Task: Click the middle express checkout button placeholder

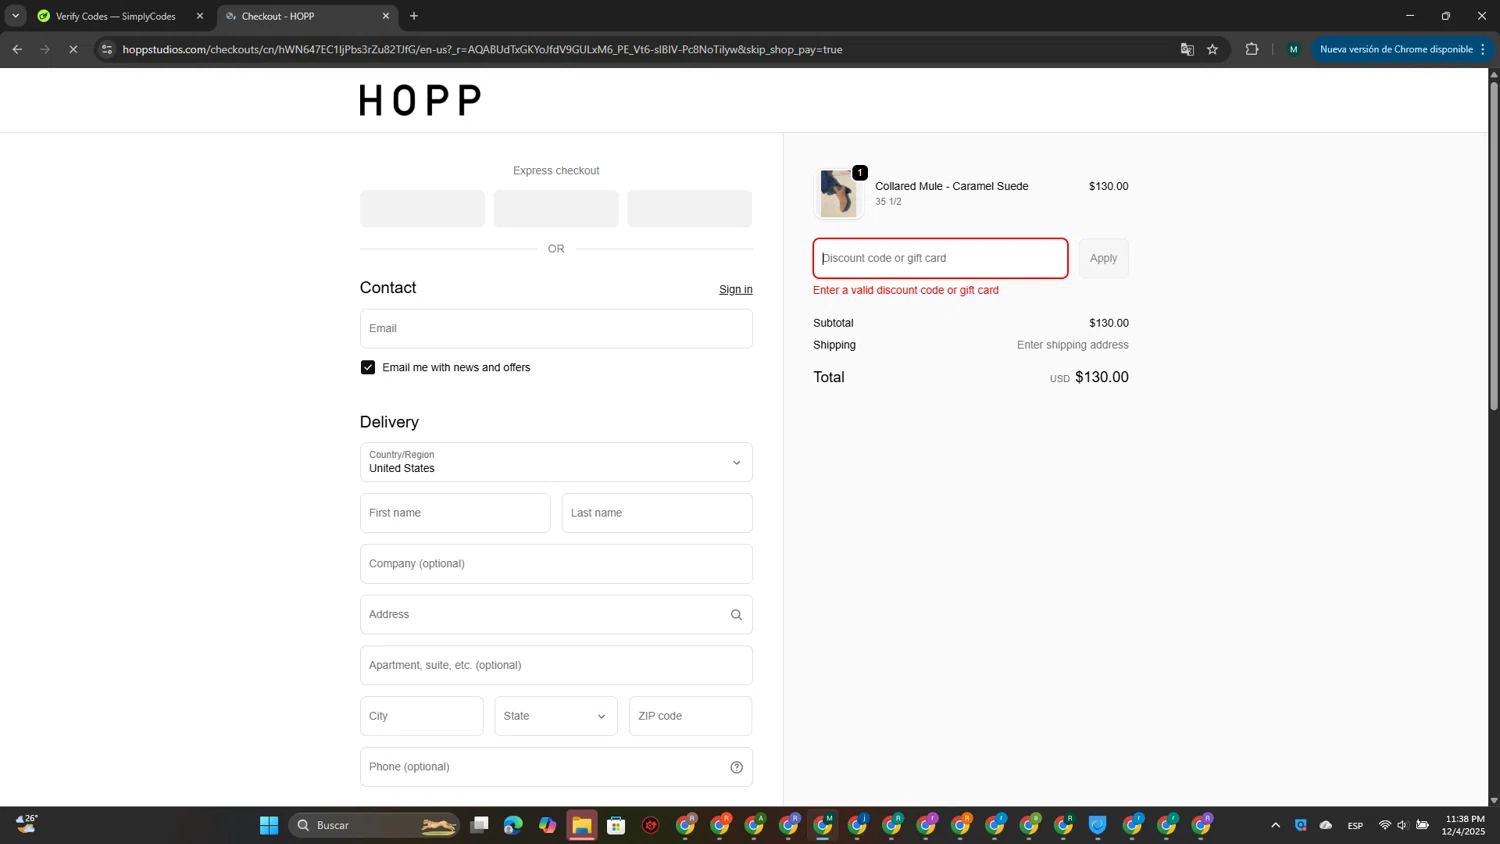Action: point(556,209)
